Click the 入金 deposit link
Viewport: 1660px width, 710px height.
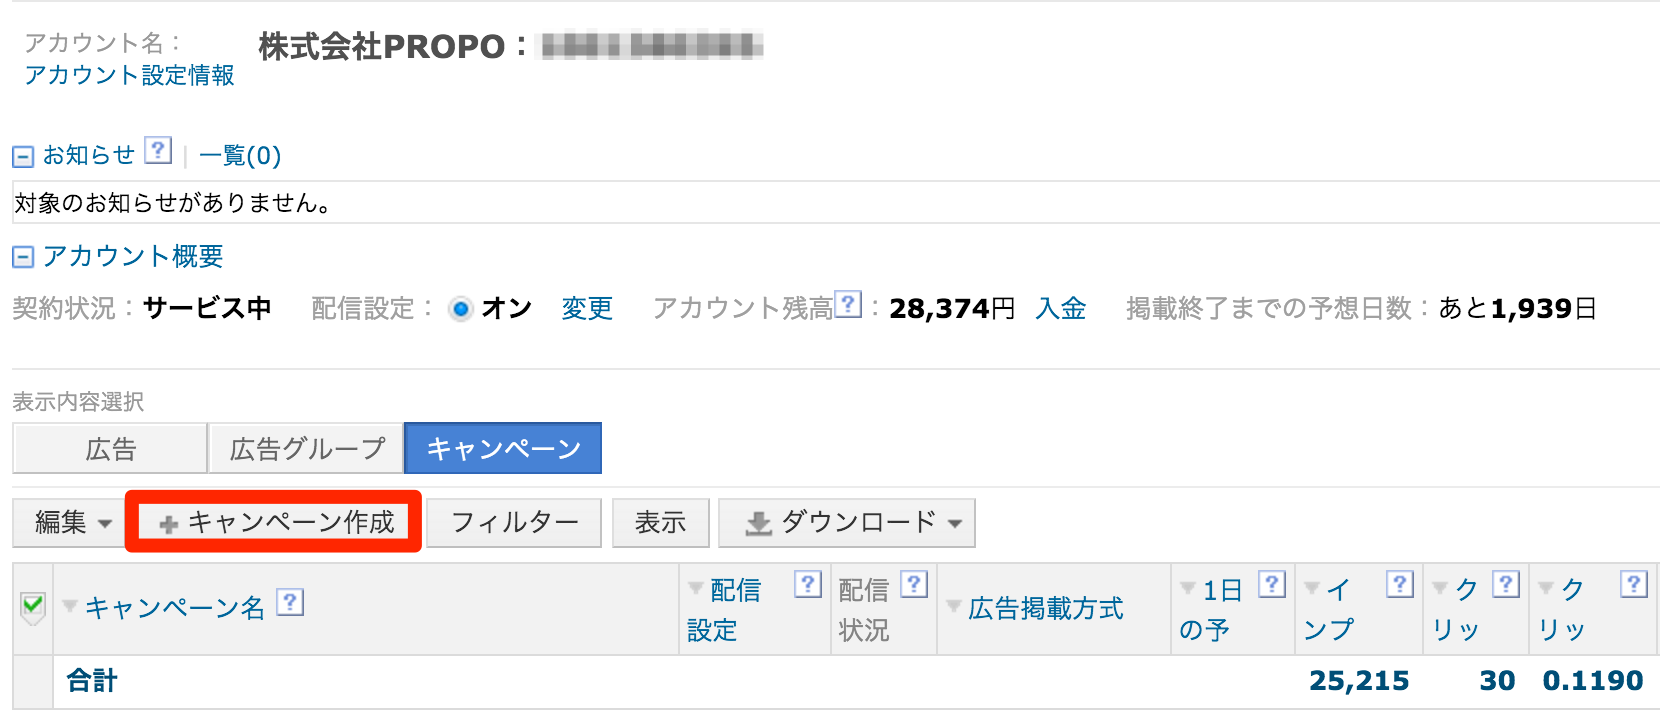tap(1061, 308)
